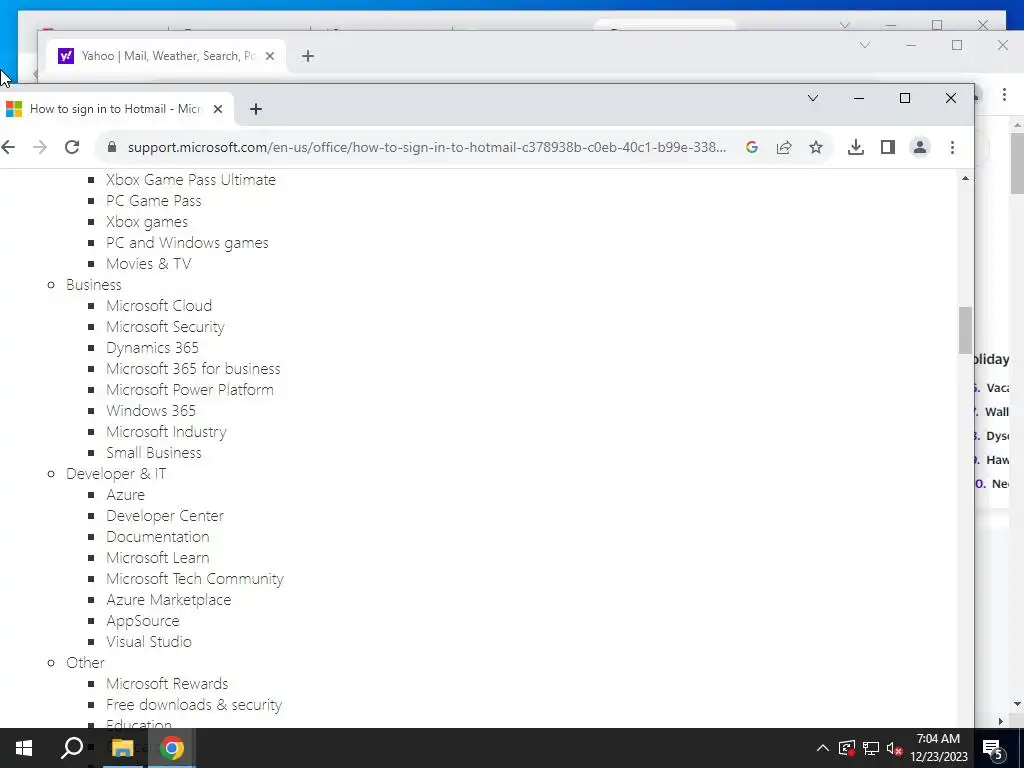Viewport: 1024px width, 768px height.
Task: Open Windows taskbar search
Action: click(x=71, y=748)
